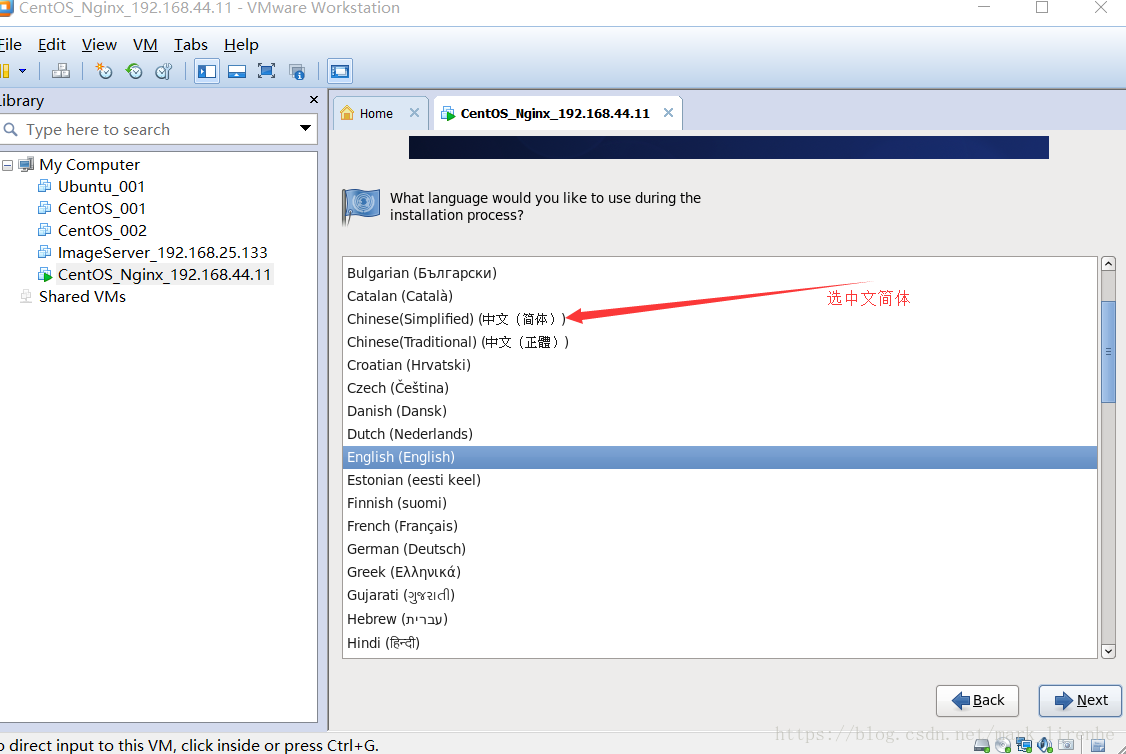This screenshot has height=754, width=1126.
Task: Choose Croatian (Hrvatski) language
Action: pos(720,365)
